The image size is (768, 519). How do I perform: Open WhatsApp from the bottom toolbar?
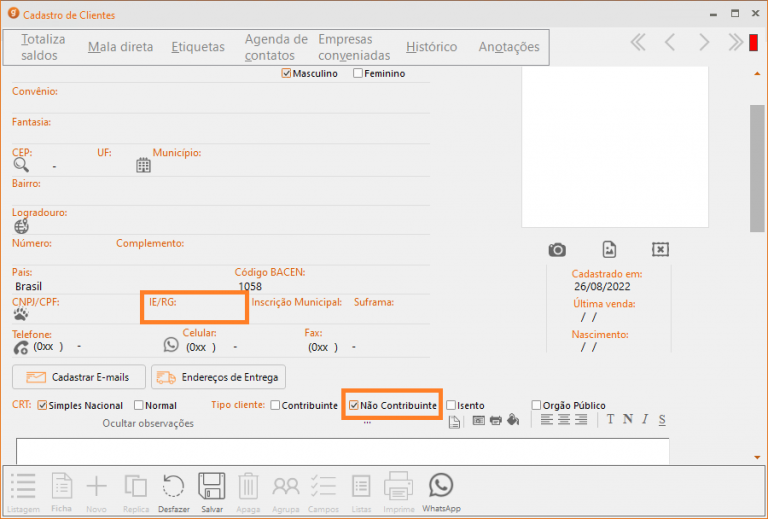tap(441, 487)
